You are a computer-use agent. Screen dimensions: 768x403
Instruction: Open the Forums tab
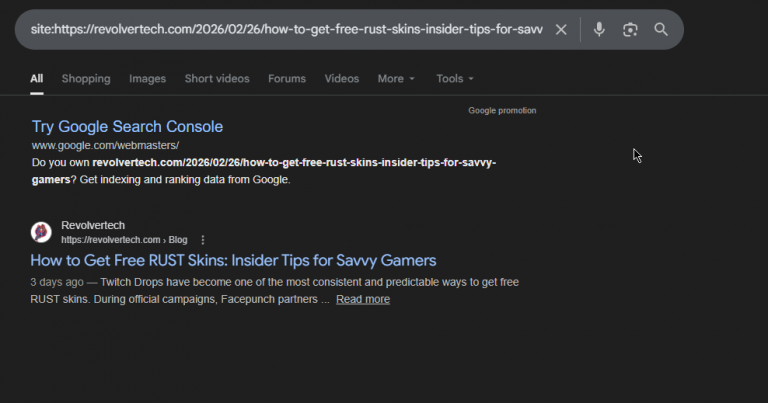pyautogui.click(x=287, y=79)
